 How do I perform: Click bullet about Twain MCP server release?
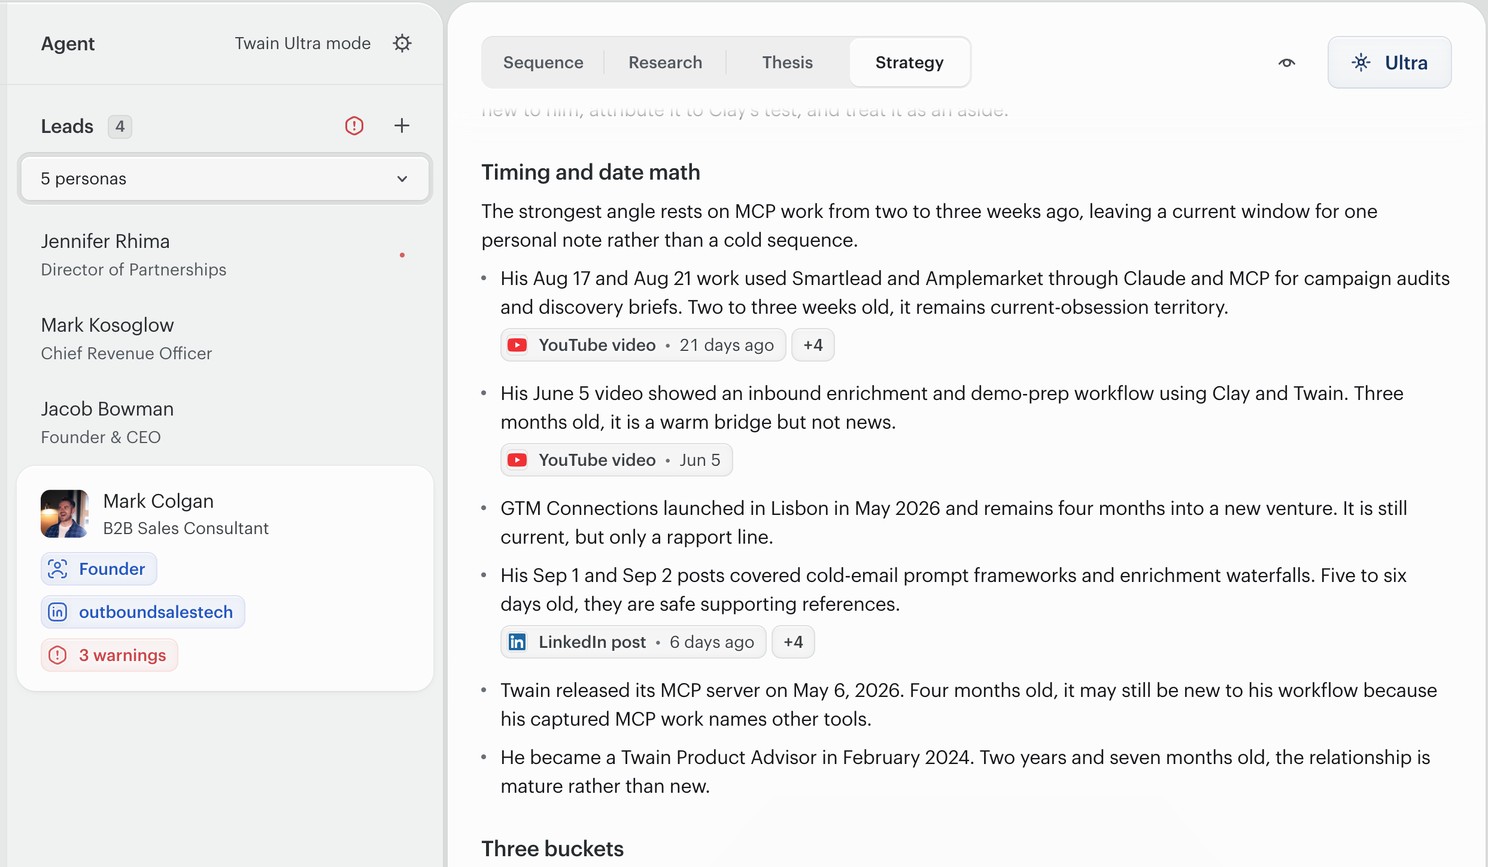coord(969,705)
